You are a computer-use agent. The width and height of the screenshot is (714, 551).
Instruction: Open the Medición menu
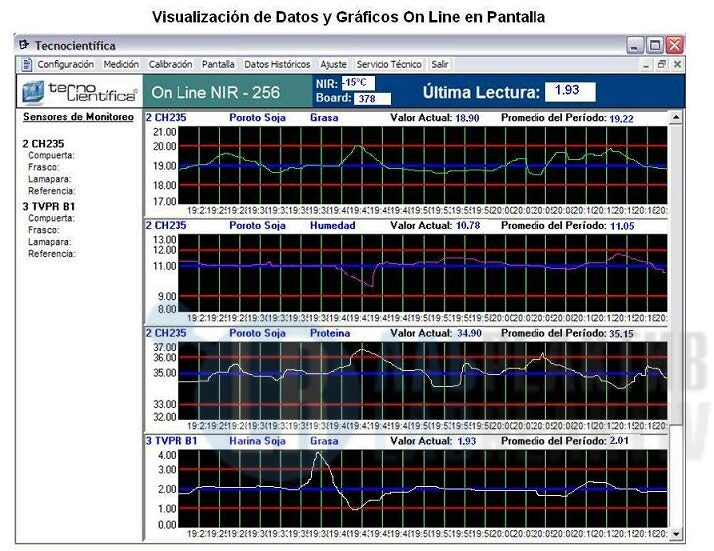121,65
